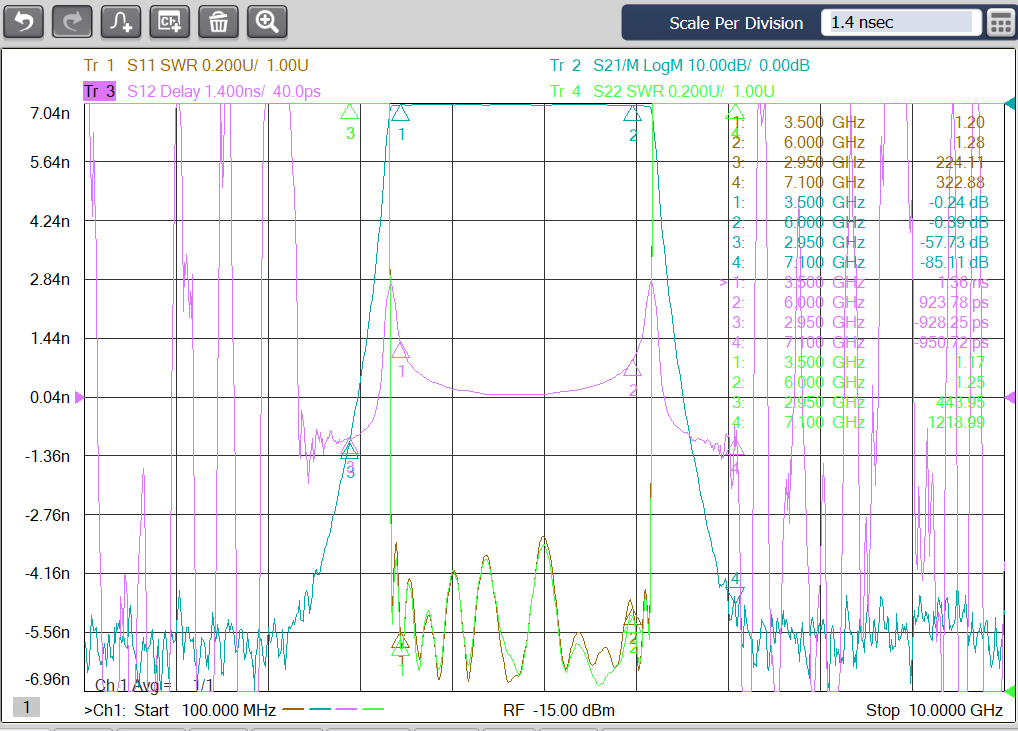This screenshot has width=1018, height=731.
Task: Click the Start 100.000 MHz label
Action: click(x=205, y=710)
